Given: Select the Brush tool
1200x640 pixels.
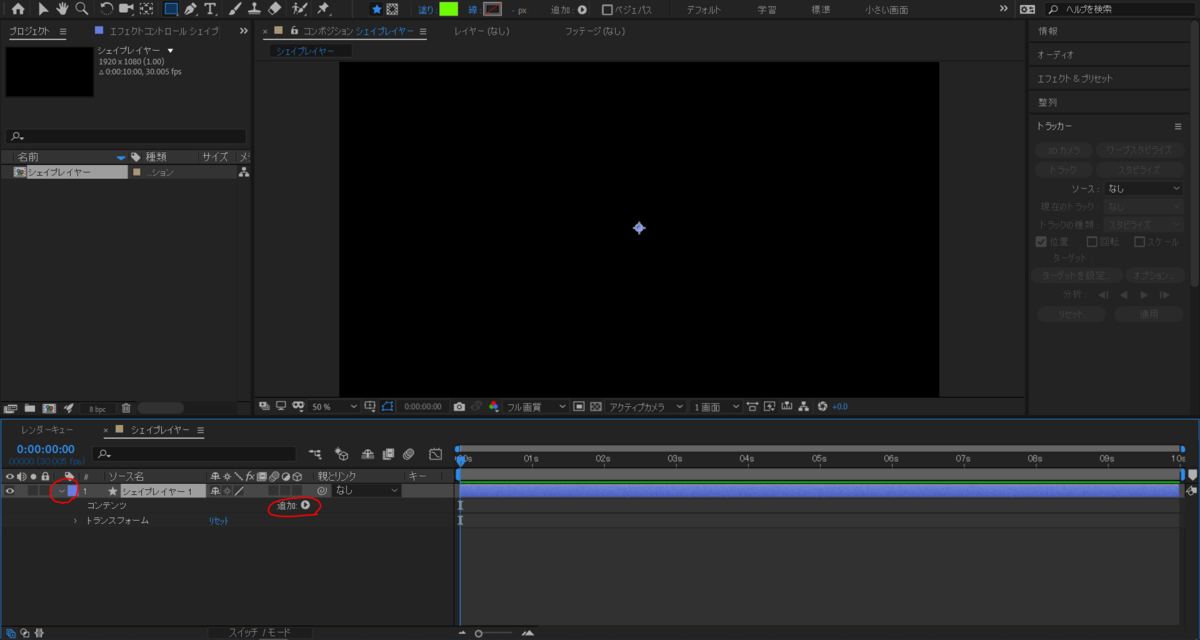Looking at the screenshot, I should click(235, 9).
